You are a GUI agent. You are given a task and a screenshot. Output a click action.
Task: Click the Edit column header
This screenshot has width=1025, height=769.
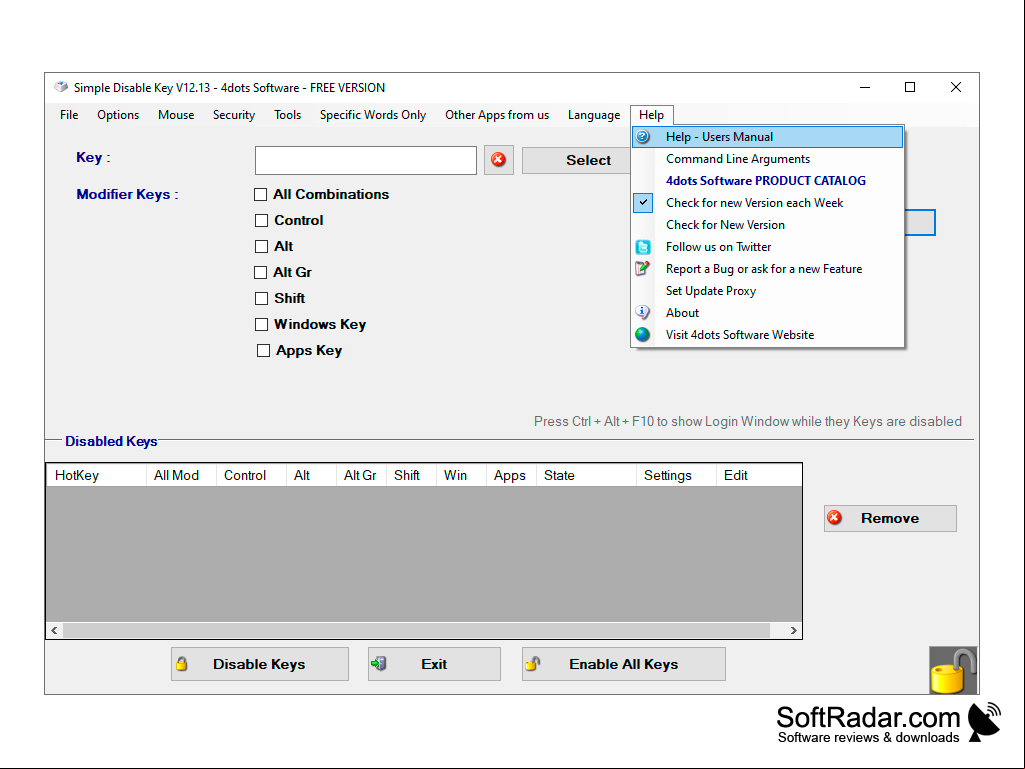click(759, 475)
